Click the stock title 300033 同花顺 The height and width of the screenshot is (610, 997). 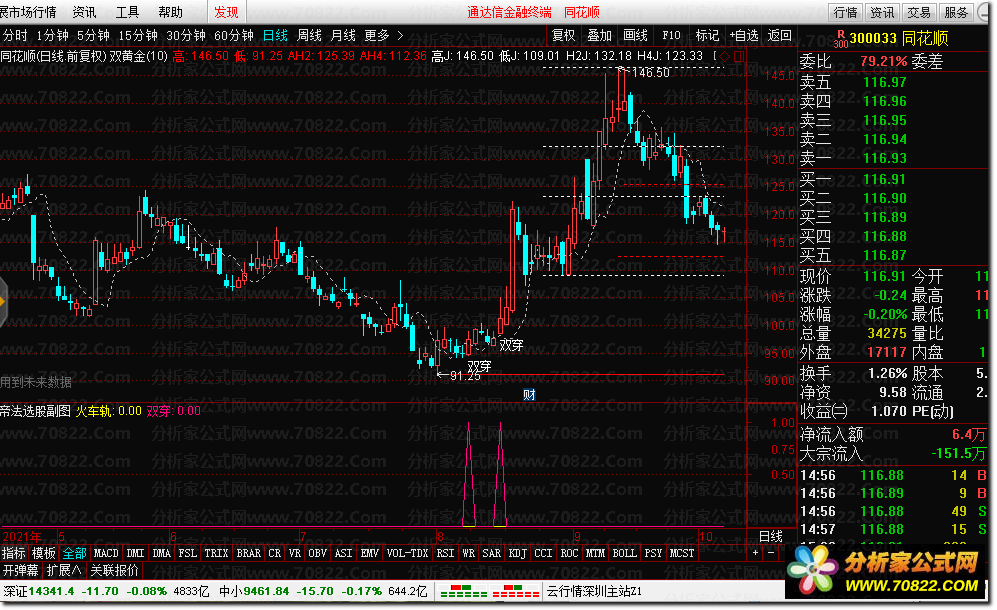pos(899,39)
